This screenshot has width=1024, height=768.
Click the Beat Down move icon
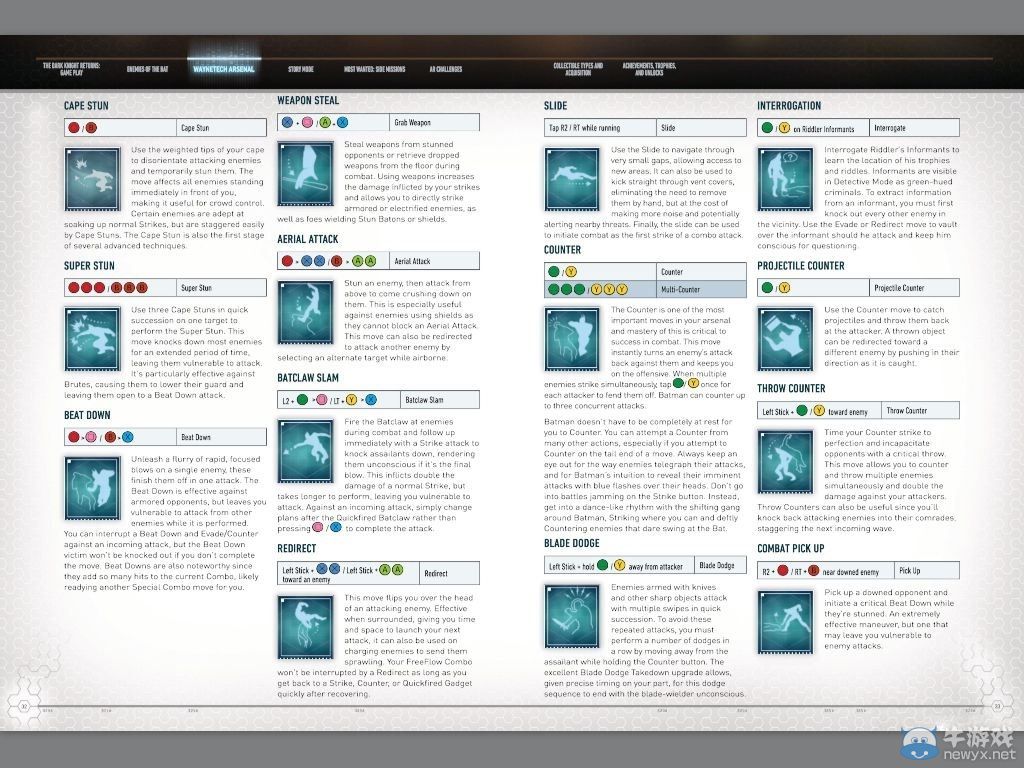click(x=93, y=485)
